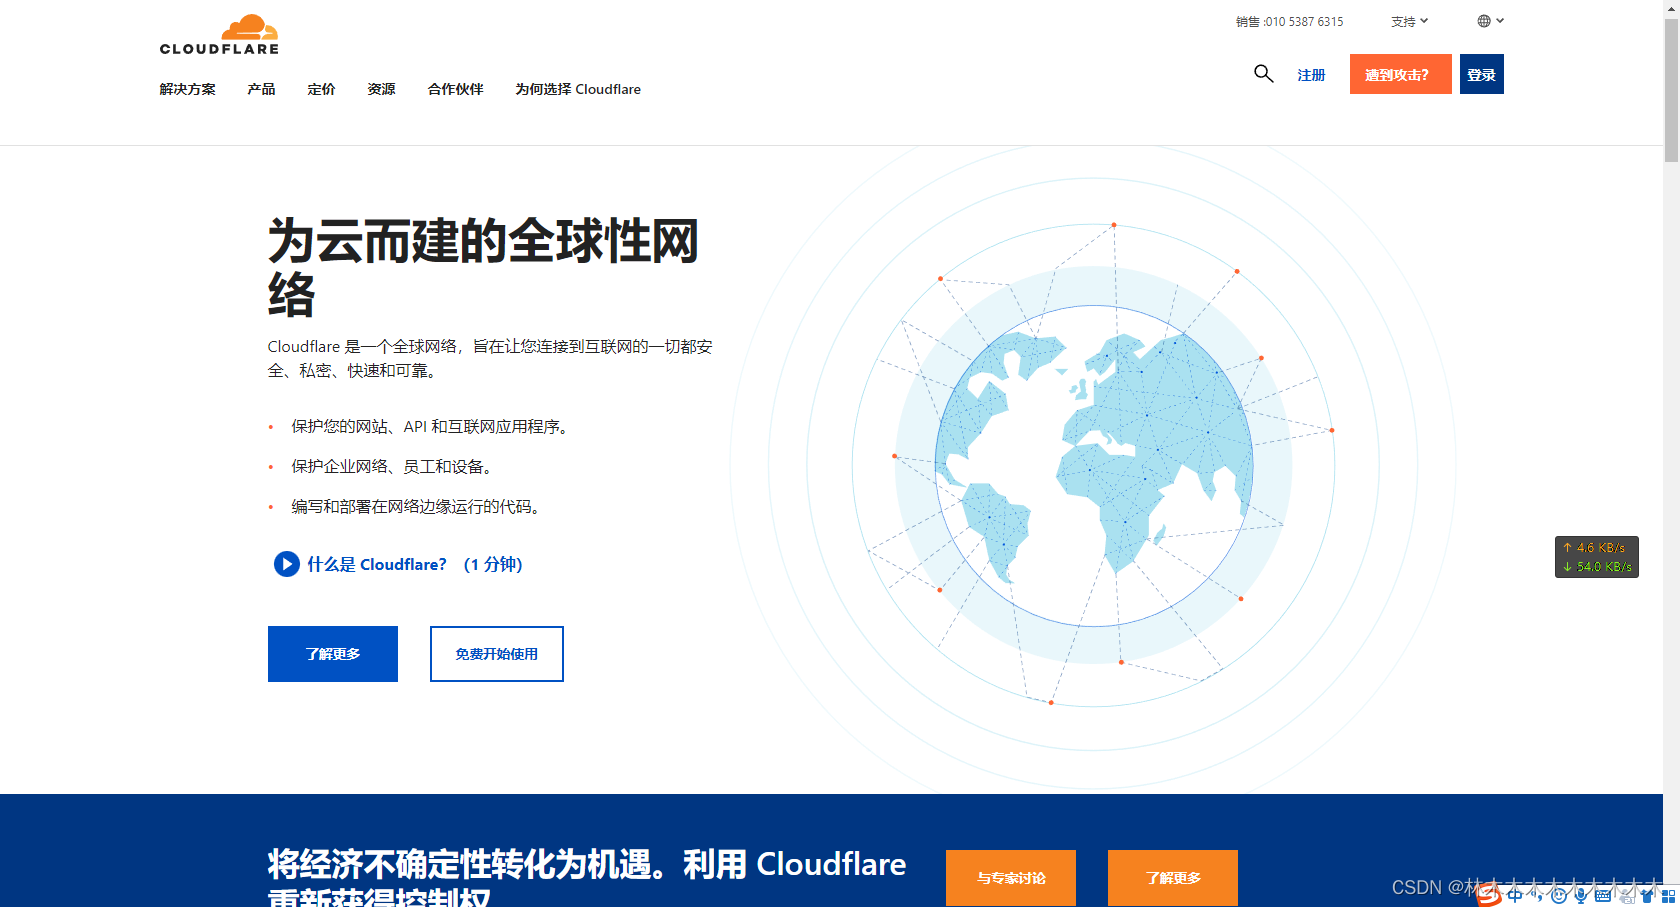Open the 解决方案 menu
This screenshot has height=907, width=1680.
187,89
